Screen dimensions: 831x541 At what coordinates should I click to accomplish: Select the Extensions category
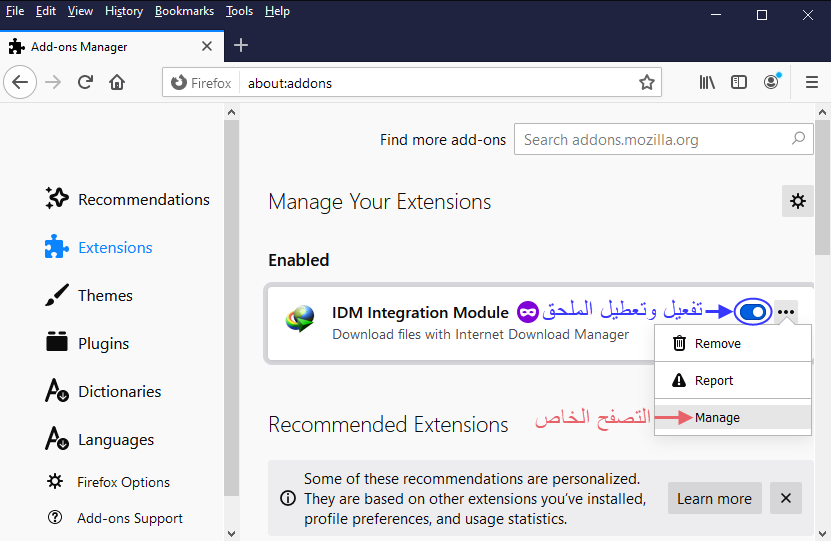[99, 247]
